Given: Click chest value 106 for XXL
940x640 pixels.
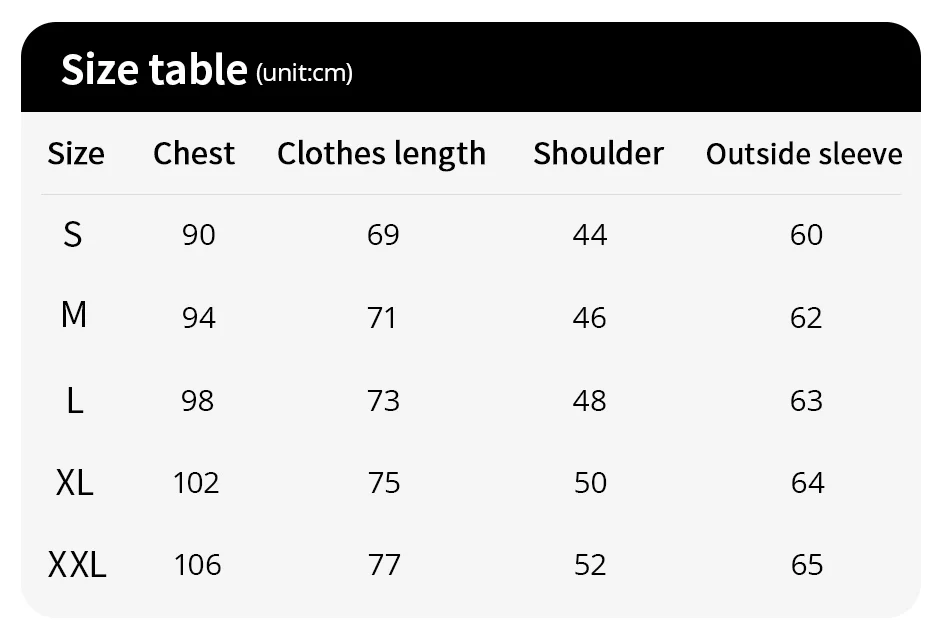Looking at the screenshot, I should [197, 564].
